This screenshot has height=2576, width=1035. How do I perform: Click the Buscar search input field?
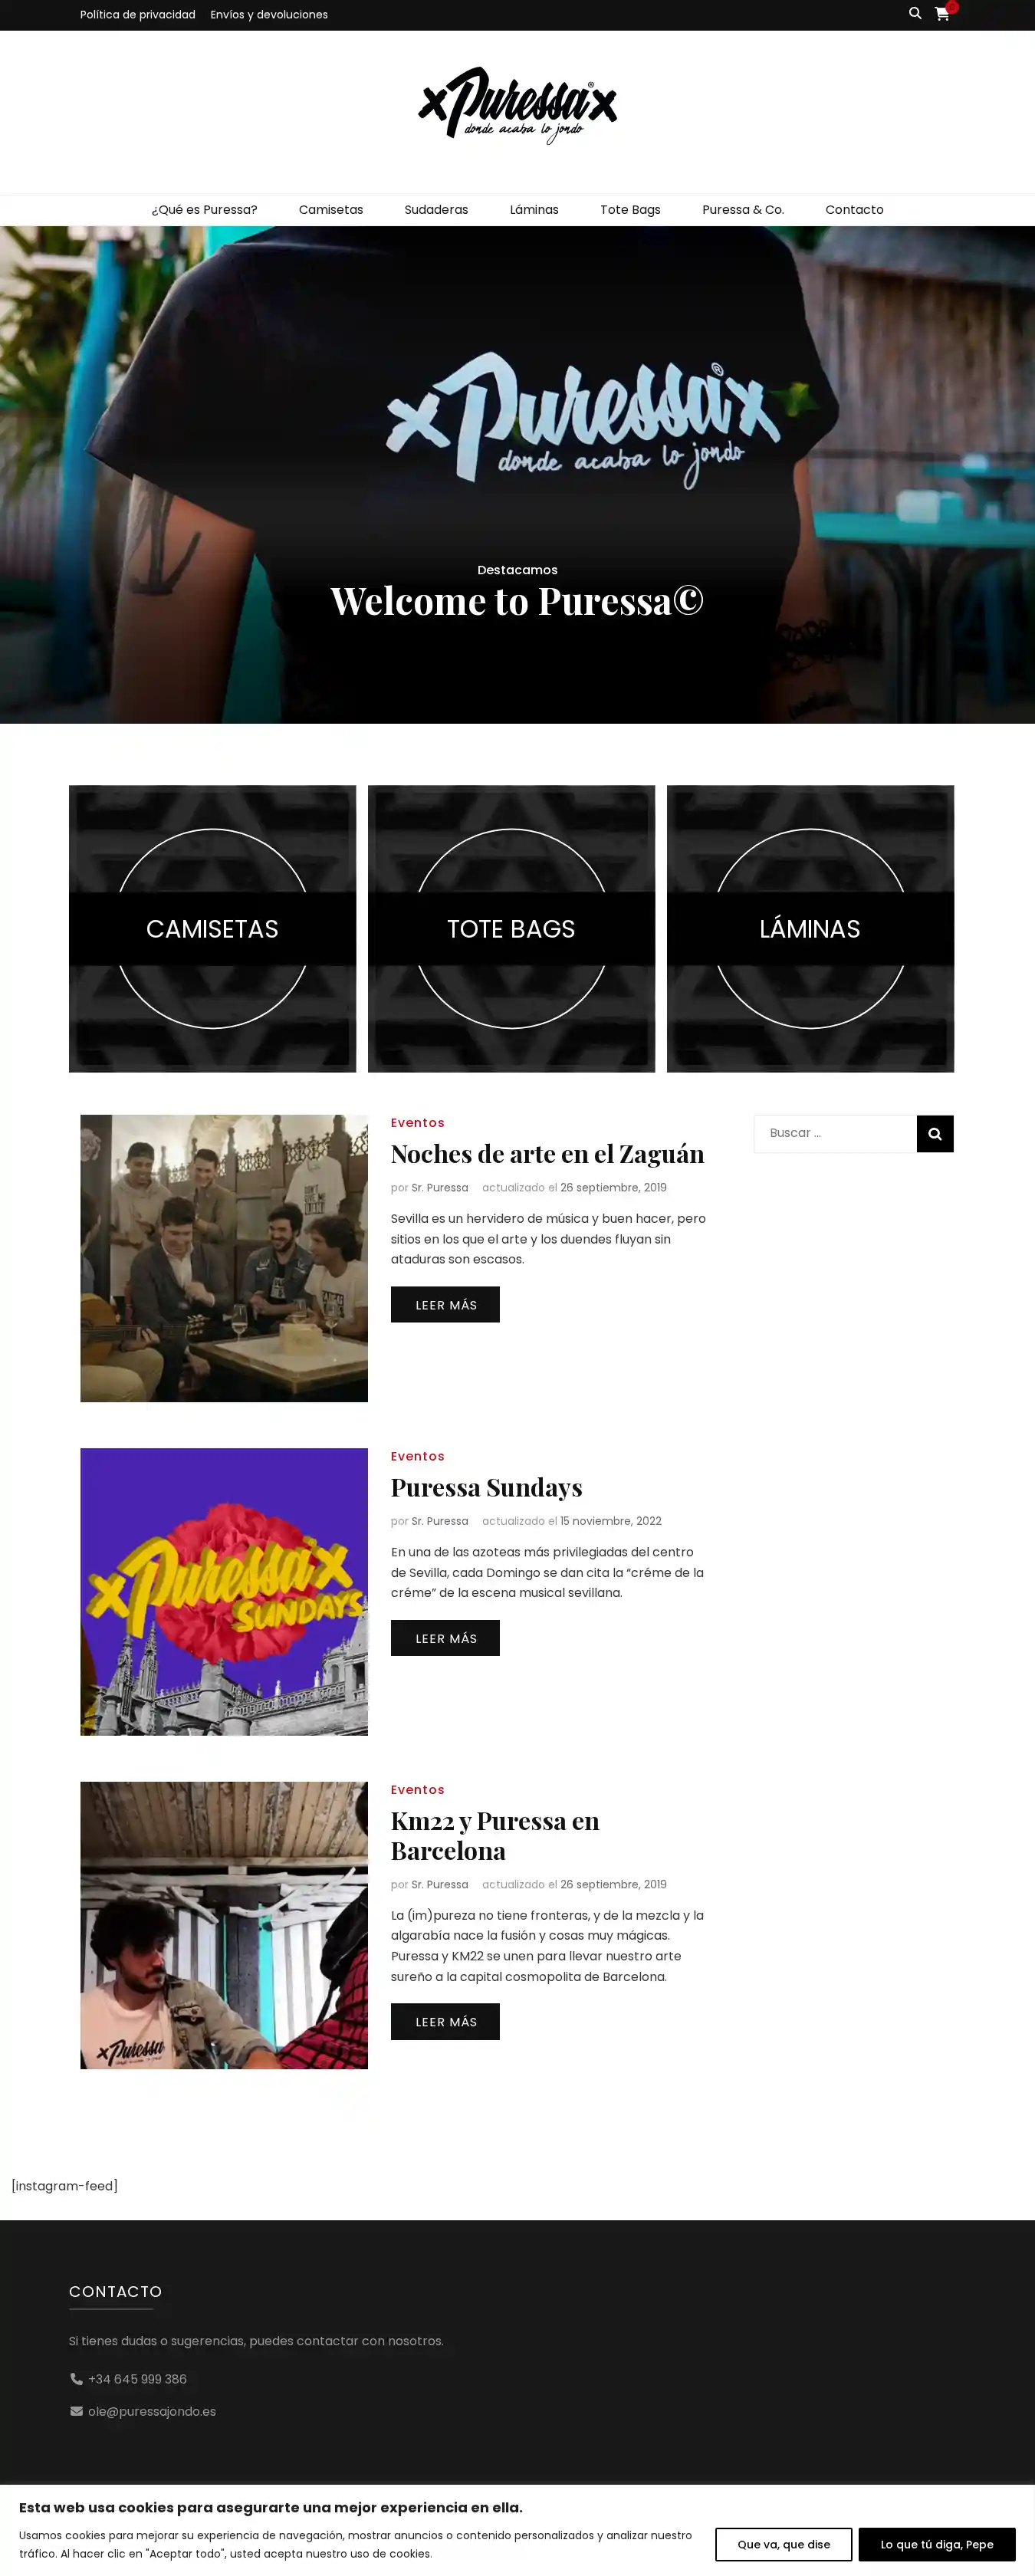[x=835, y=1133]
